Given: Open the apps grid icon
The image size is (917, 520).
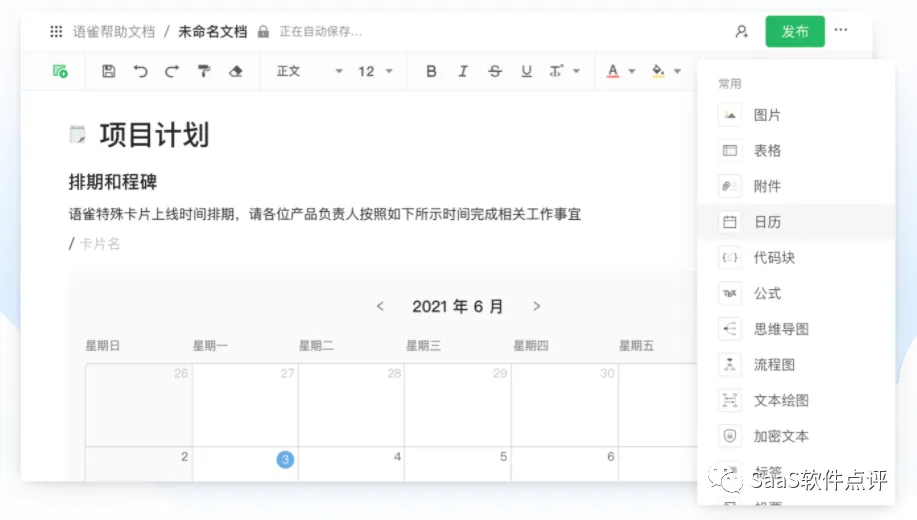Looking at the screenshot, I should pyautogui.click(x=56, y=32).
